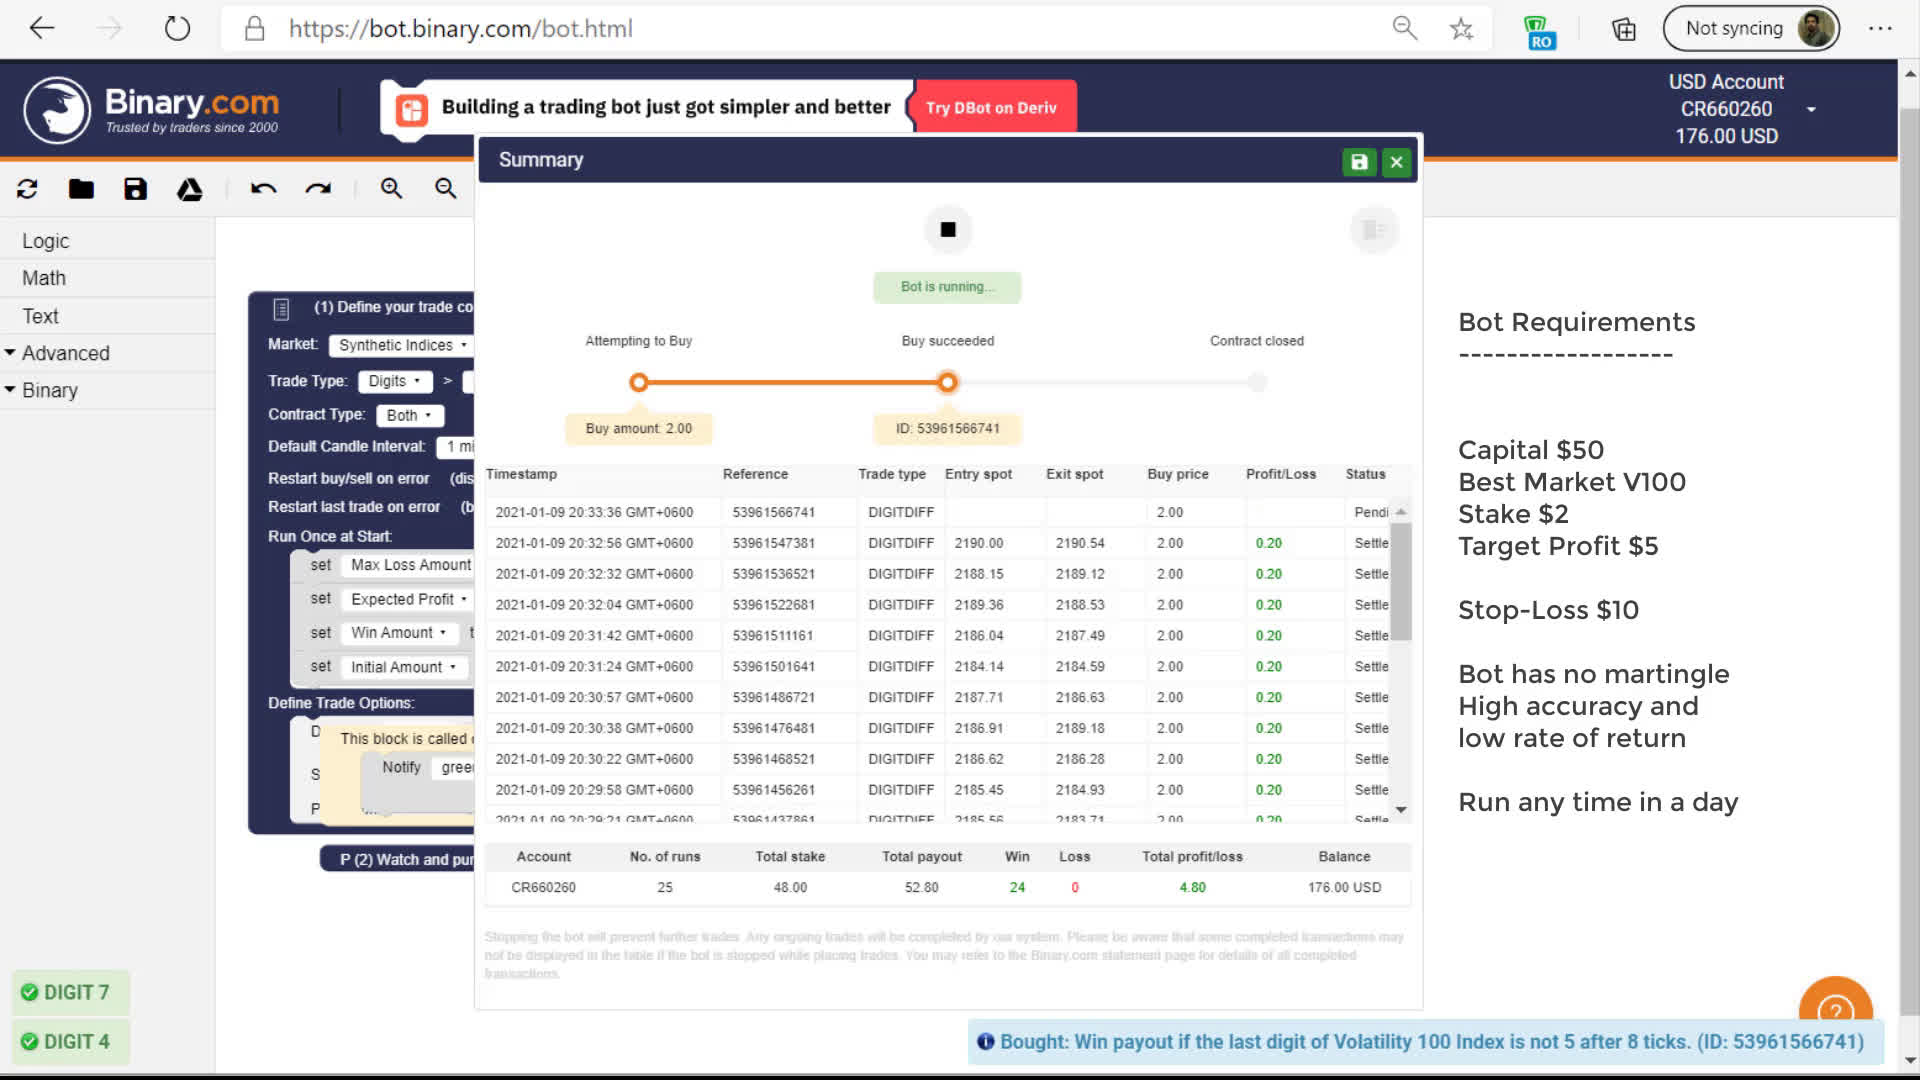Zoom in the block workspace

click(391, 189)
